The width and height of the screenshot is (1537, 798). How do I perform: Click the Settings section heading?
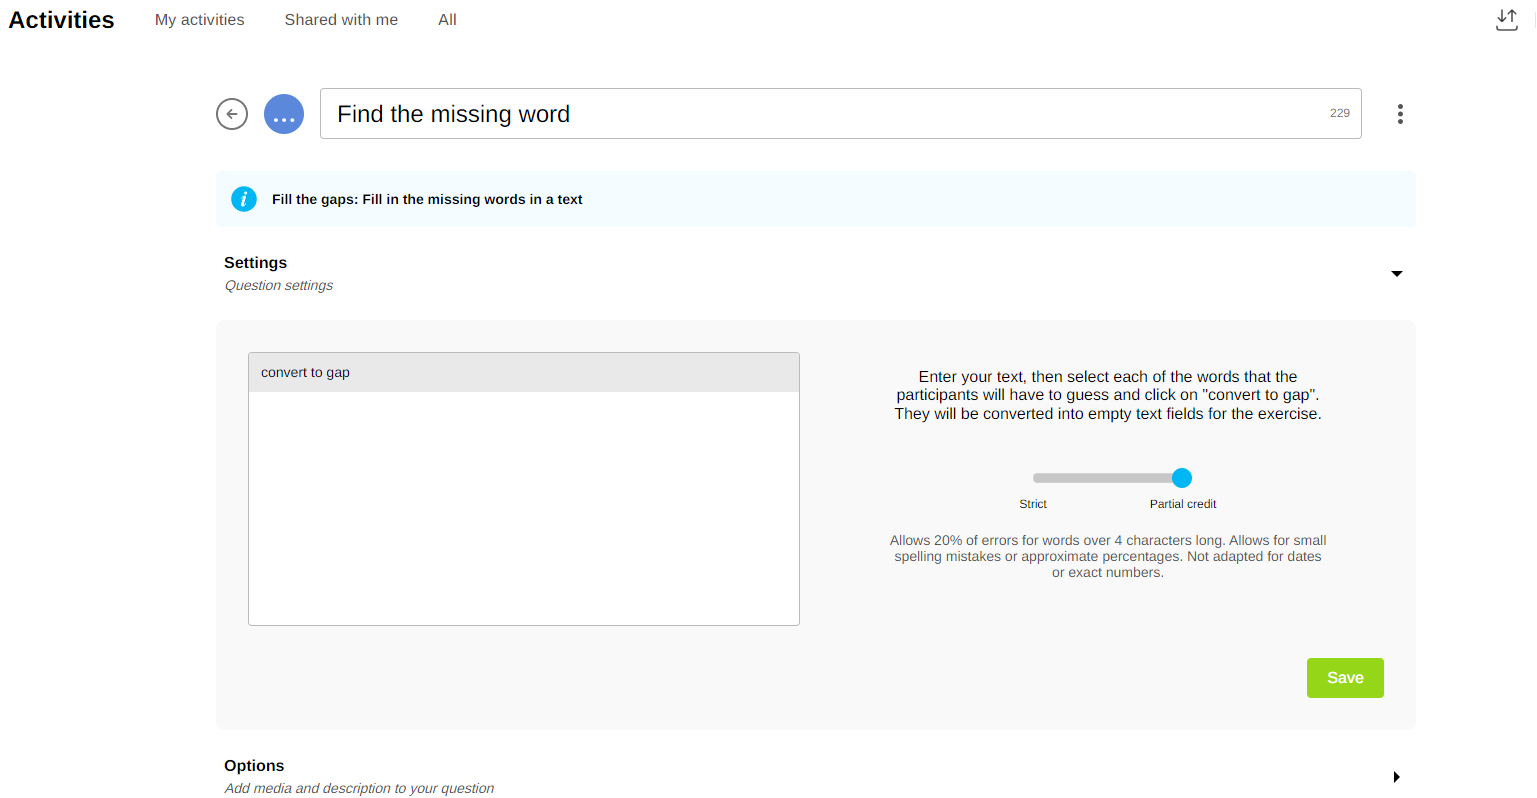[x=255, y=263]
